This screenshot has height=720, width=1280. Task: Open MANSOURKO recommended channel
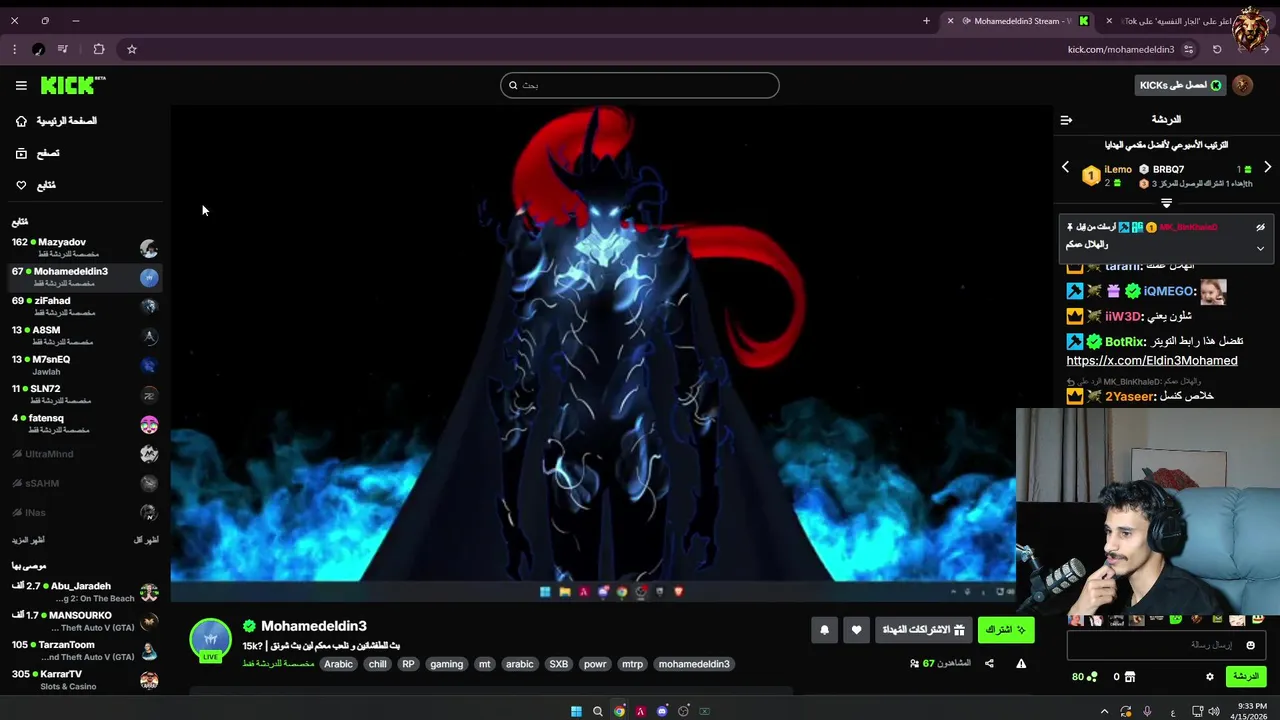[84, 621]
